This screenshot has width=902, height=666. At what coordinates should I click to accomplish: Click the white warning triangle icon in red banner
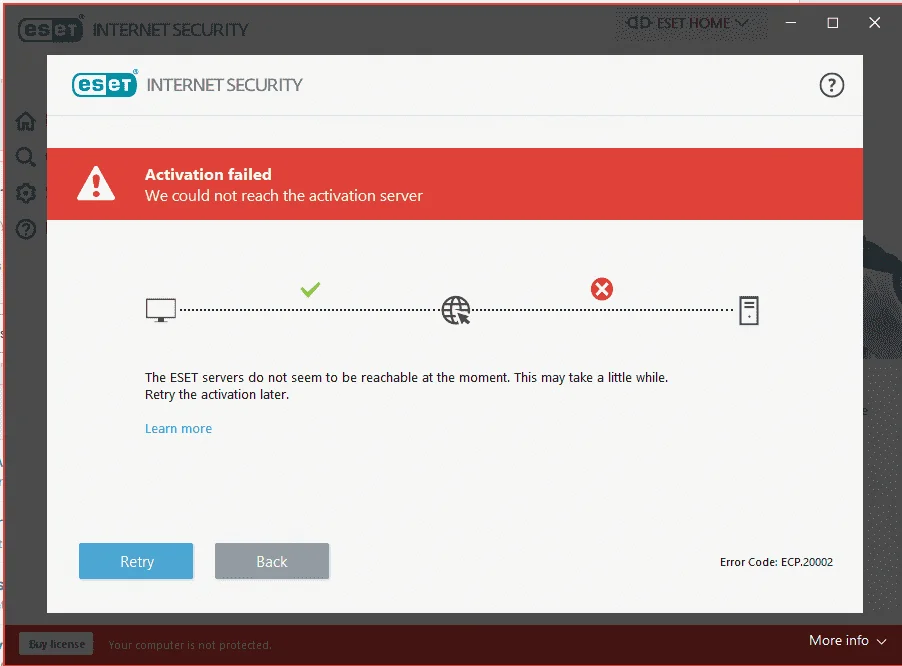click(96, 183)
